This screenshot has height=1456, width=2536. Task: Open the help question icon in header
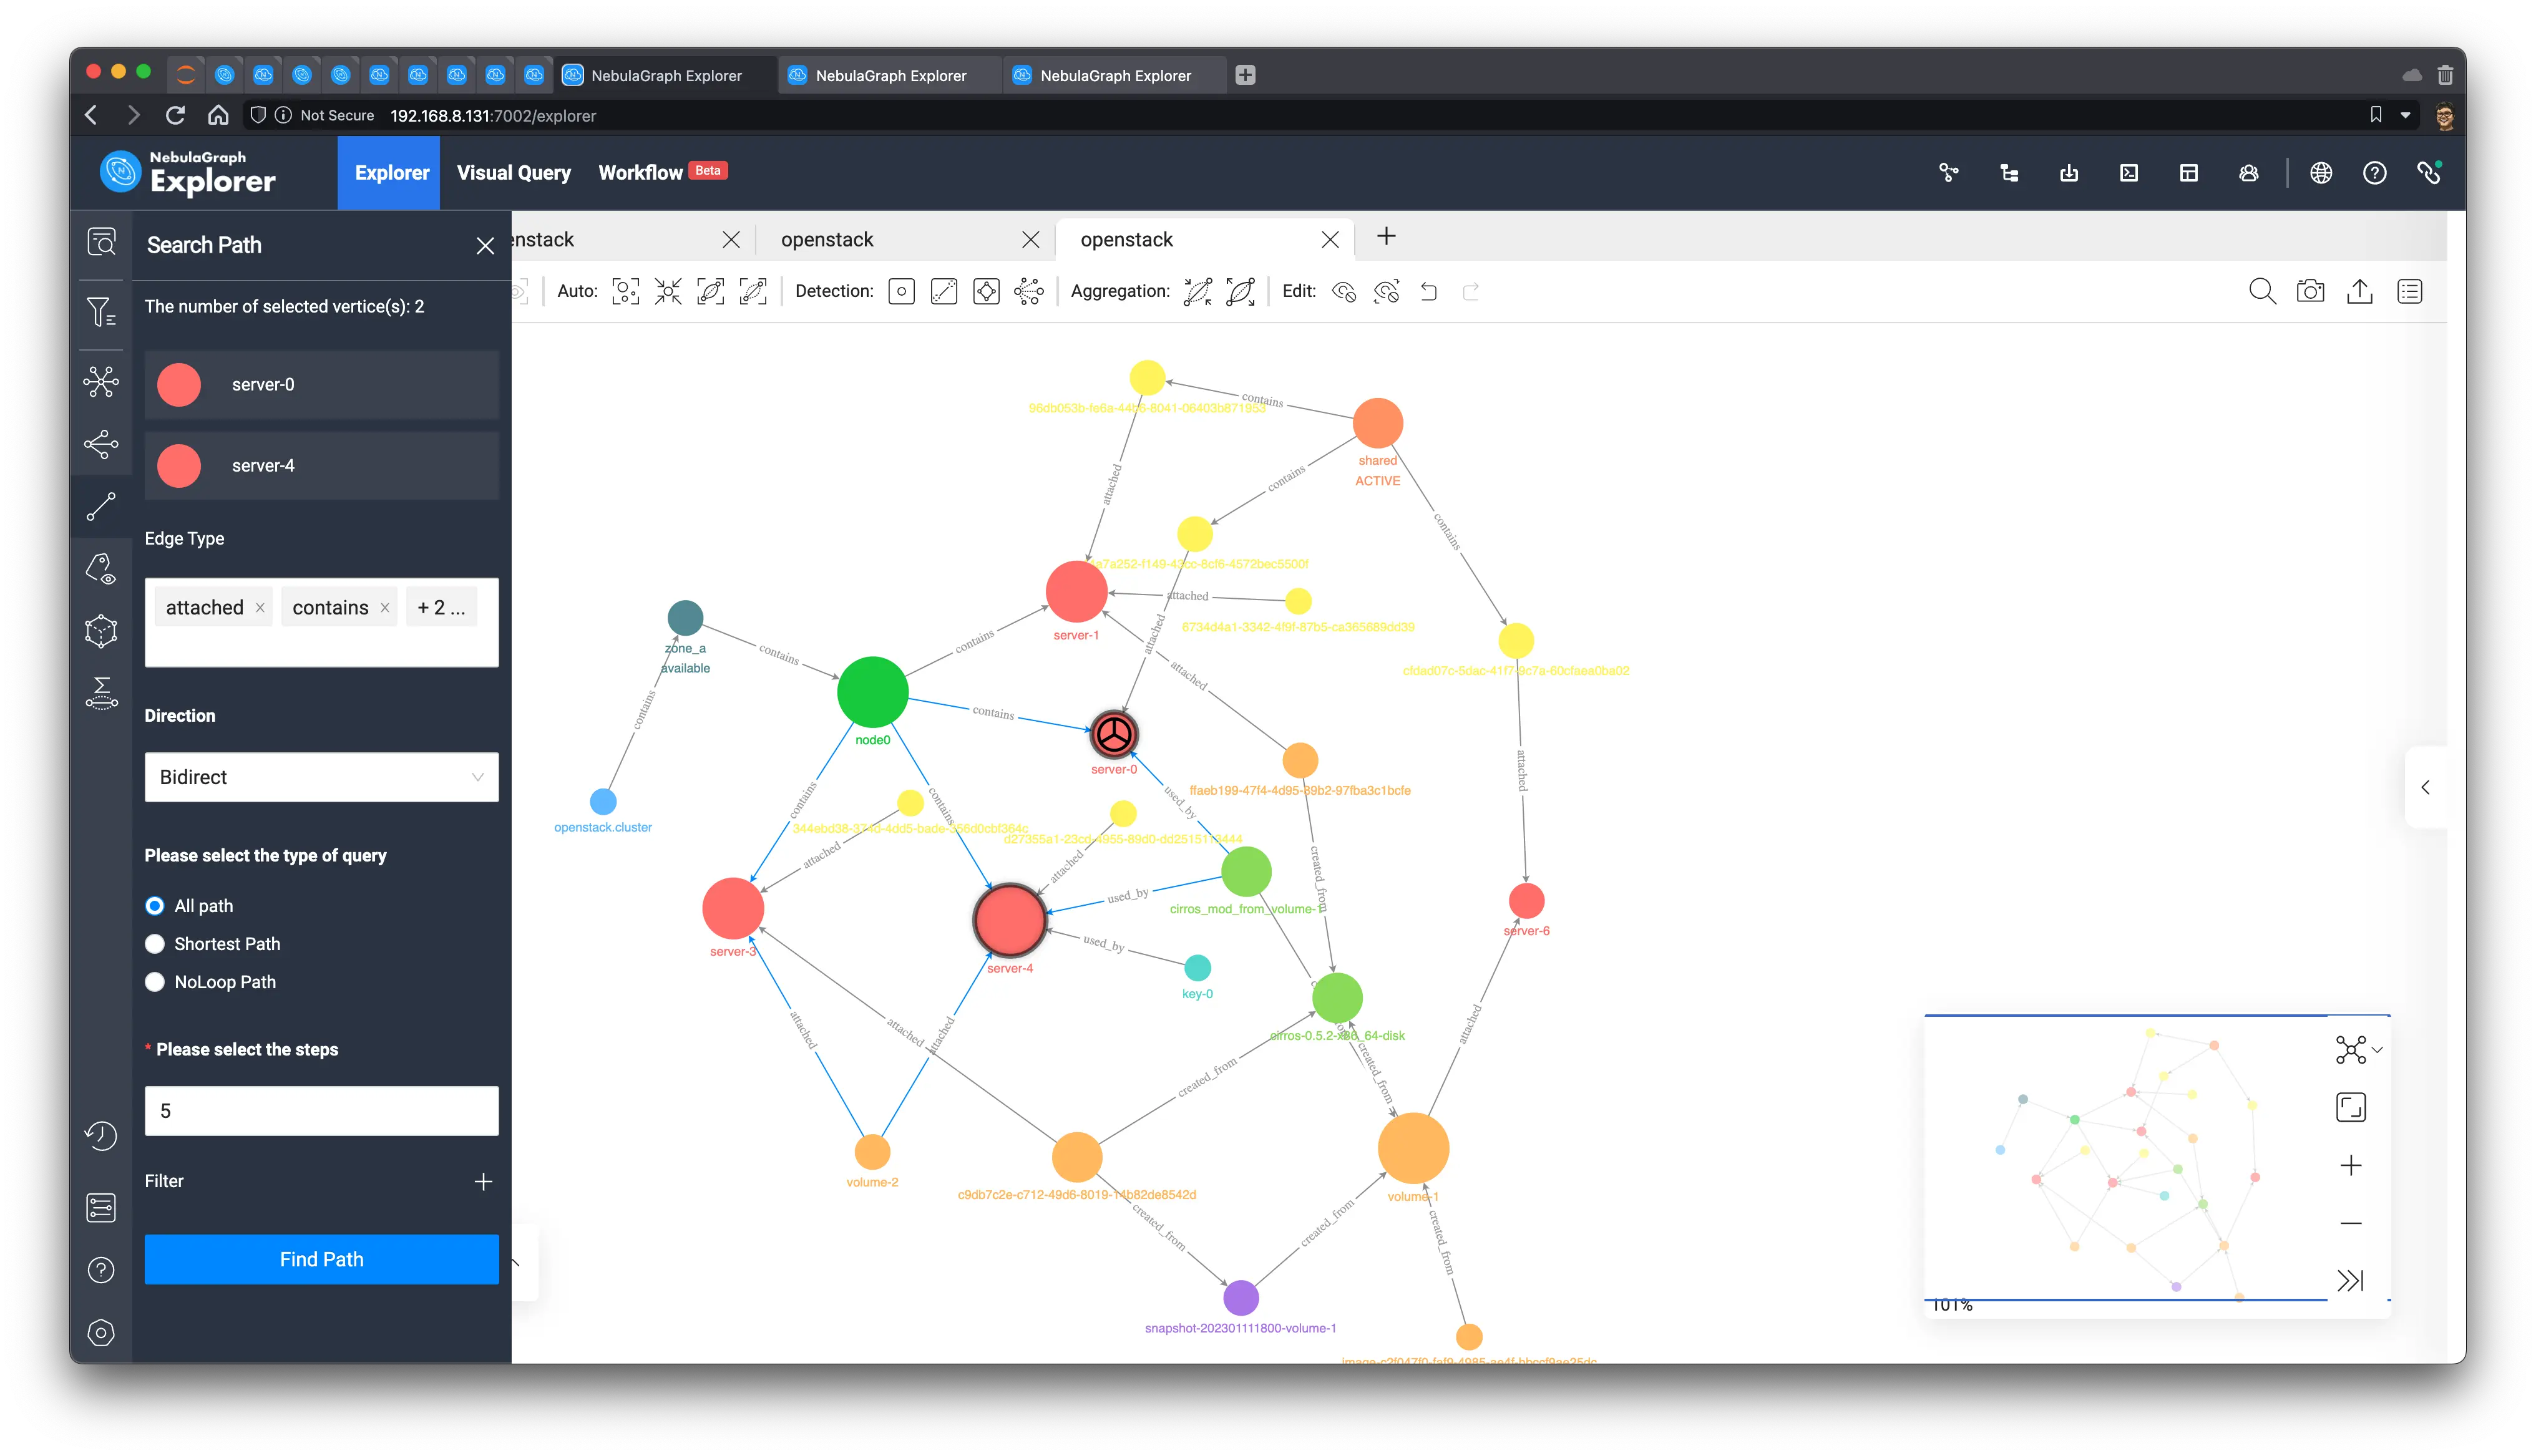[2375, 173]
